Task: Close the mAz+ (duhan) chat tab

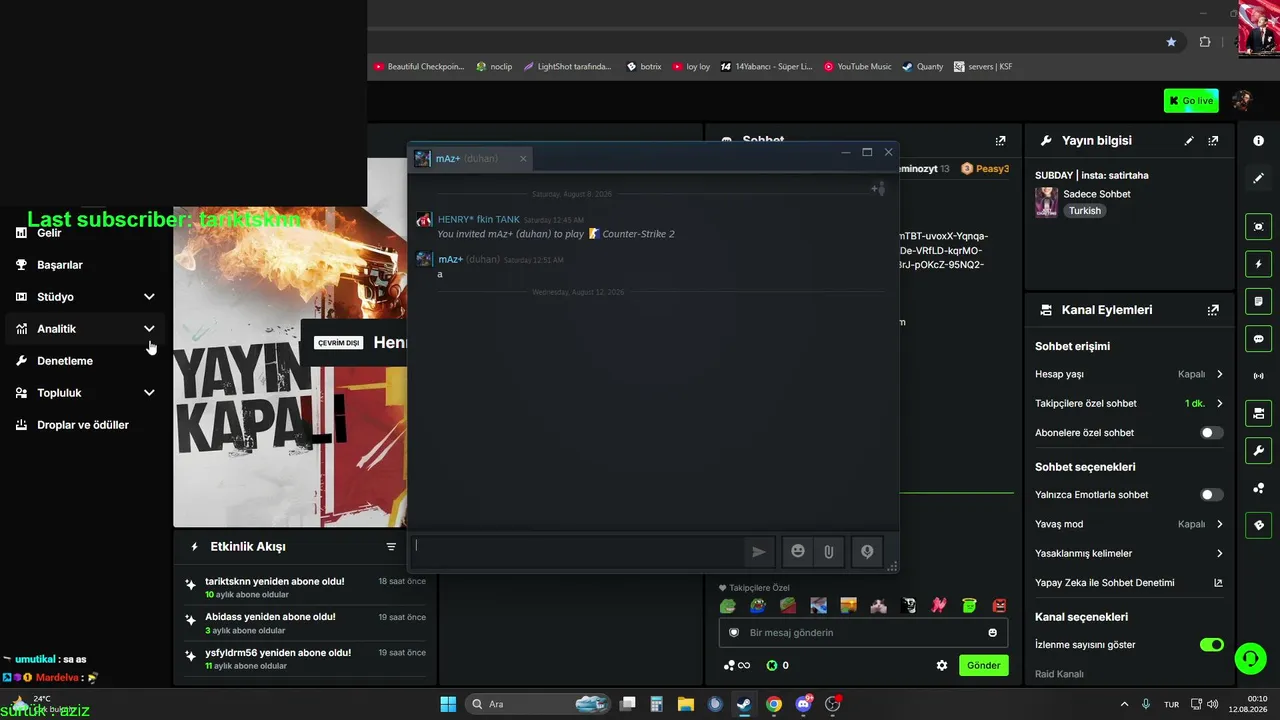Action: coord(523,158)
